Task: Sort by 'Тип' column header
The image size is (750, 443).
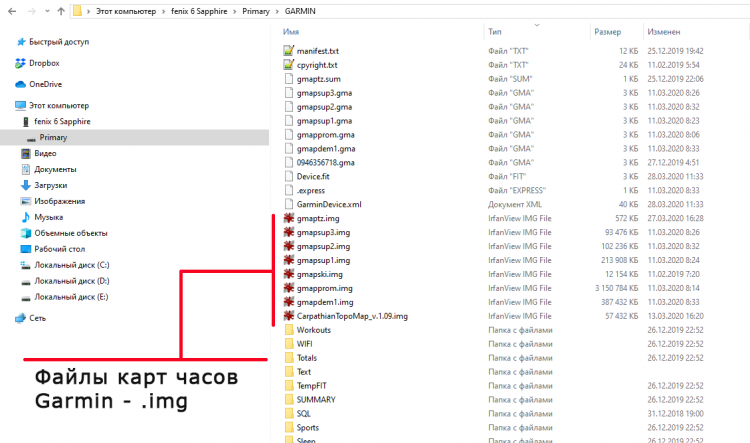Action: (495, 32)
